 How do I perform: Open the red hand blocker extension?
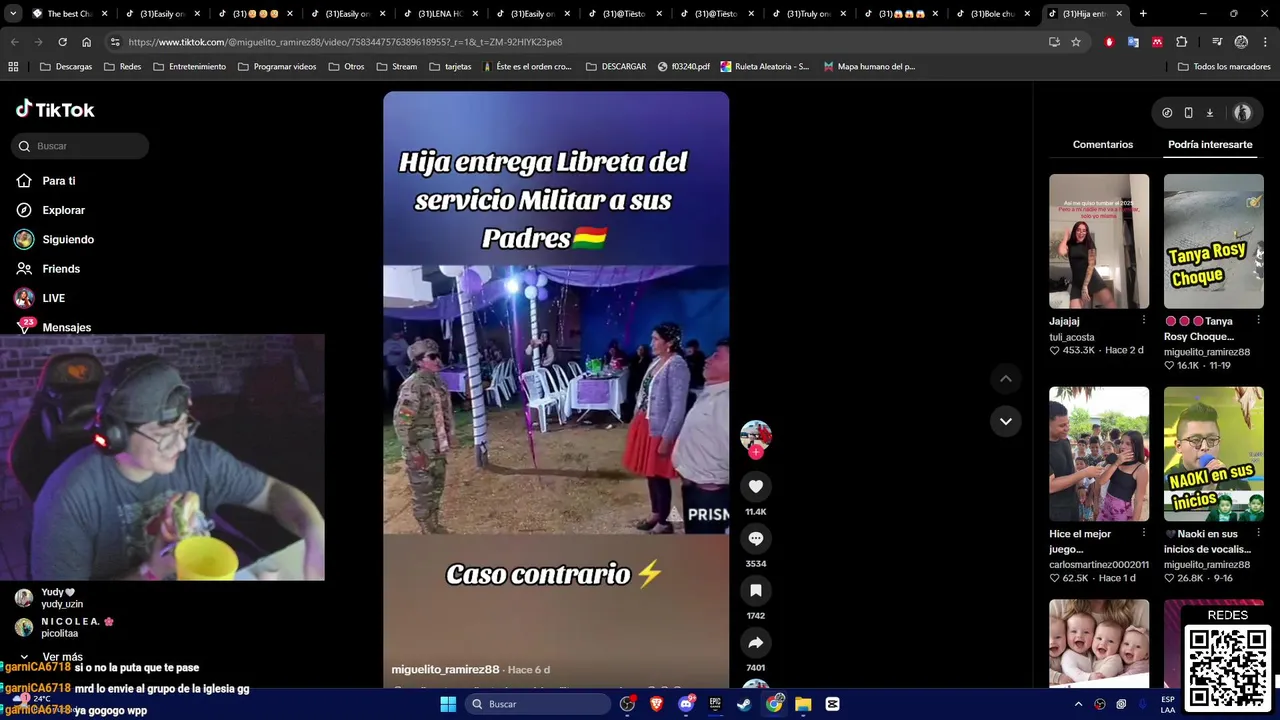(1109, 42)
